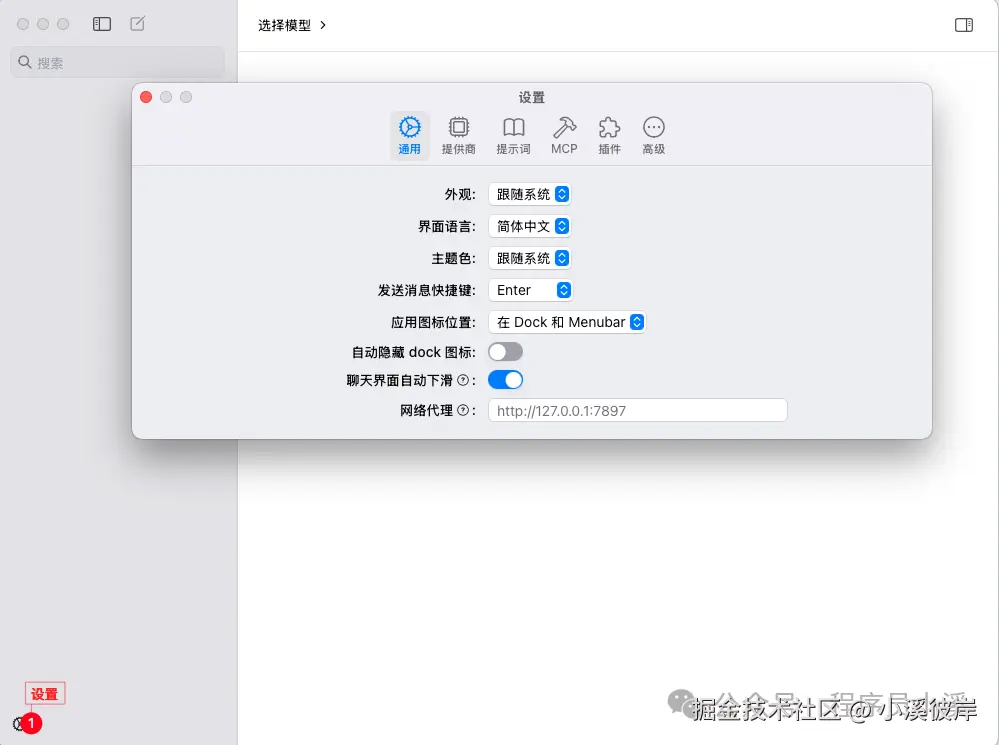Click the 网络代理 proxy address input field
Screen dimensions: 999x745
coord(637,409)
